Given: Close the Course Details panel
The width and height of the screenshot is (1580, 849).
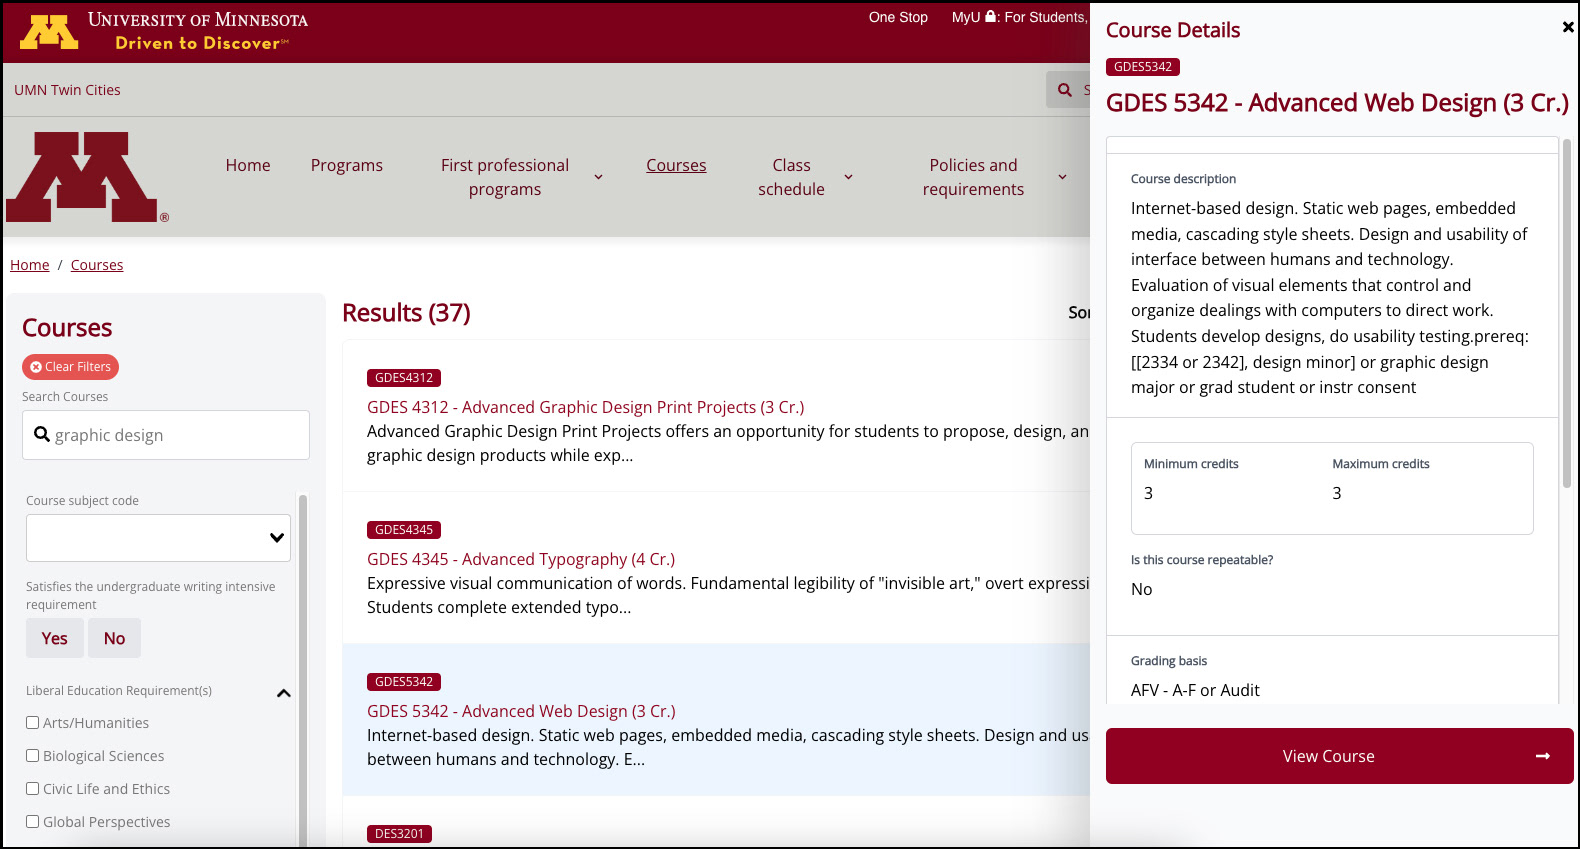Looking at the screenshot, I should [1568, 27].
